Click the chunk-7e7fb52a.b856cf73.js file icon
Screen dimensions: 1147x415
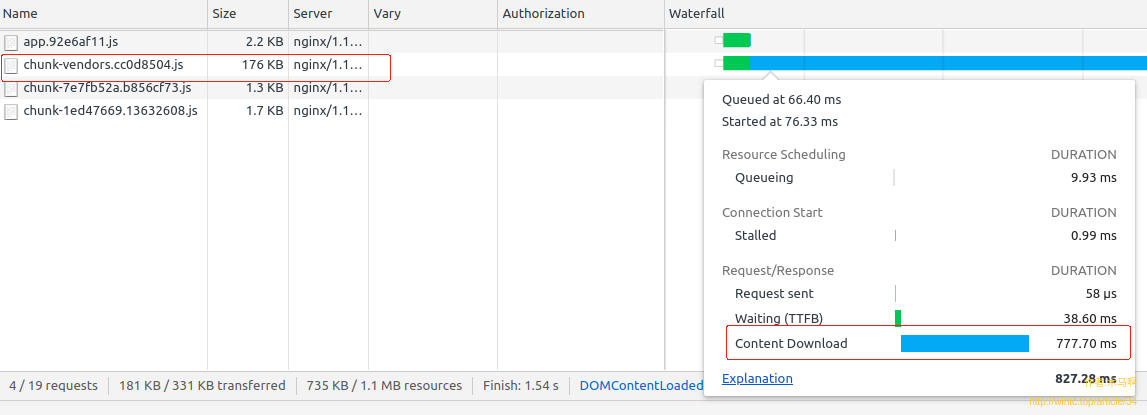(x=11, y=88)
